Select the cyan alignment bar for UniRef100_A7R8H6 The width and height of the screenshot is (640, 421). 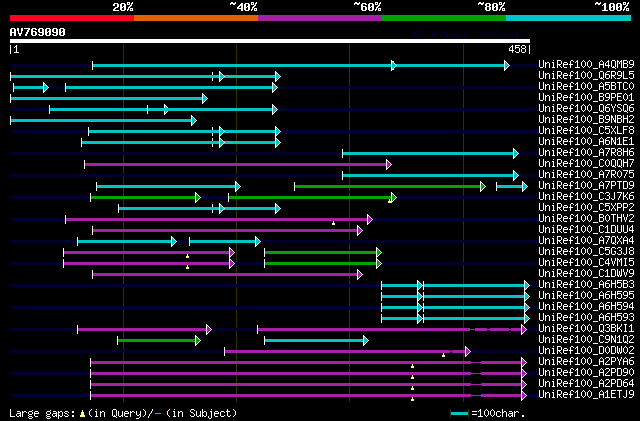pos(431,154)
